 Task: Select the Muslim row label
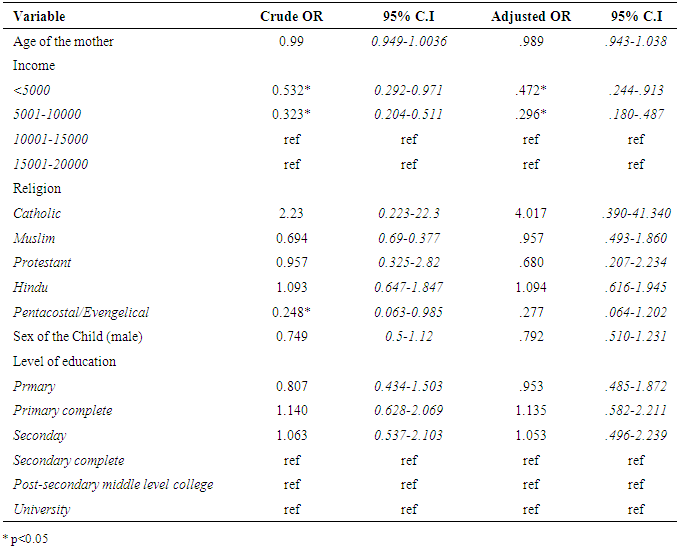(x=34, y=238)
